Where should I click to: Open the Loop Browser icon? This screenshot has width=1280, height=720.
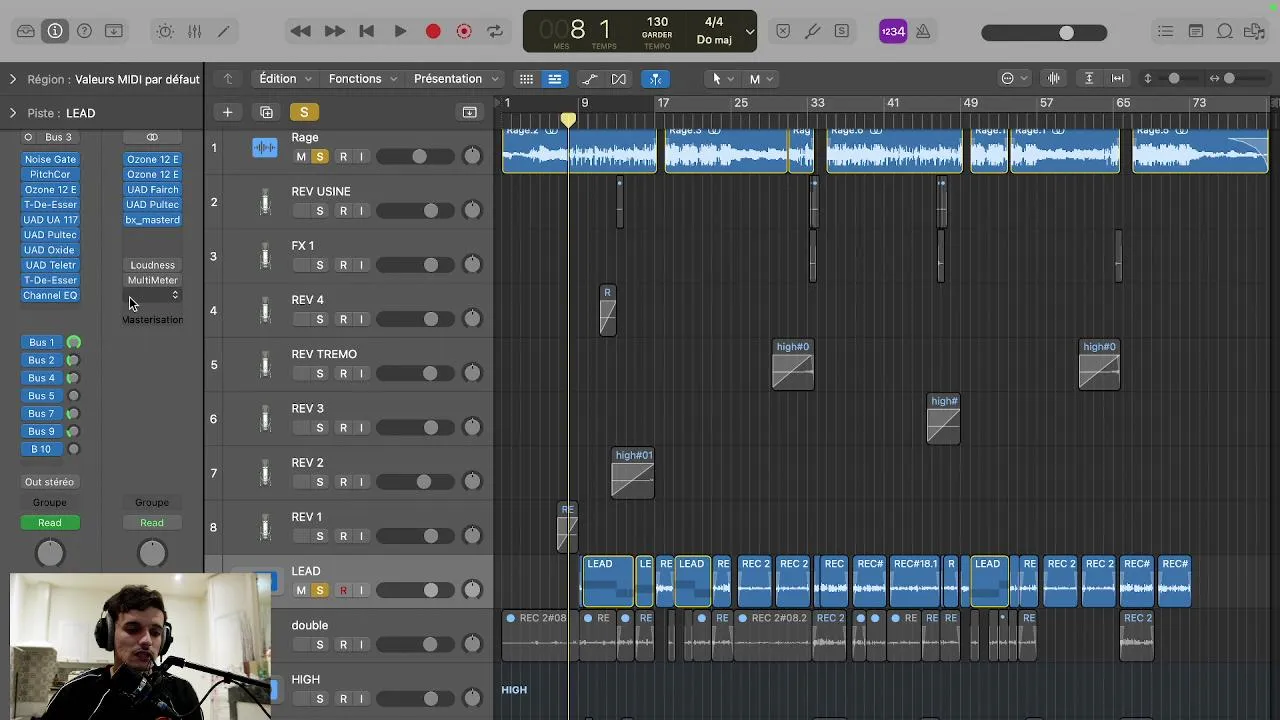click(1225, 31)
